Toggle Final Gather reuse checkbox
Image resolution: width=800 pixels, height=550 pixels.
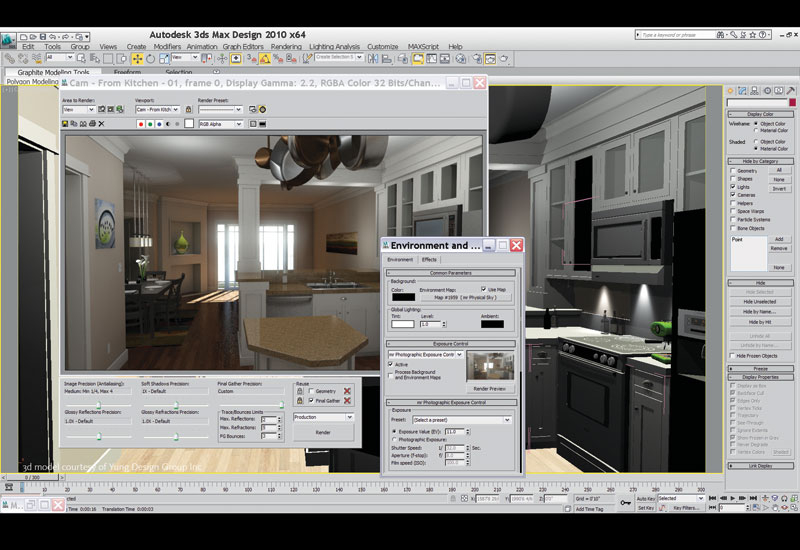pos(311,401)
